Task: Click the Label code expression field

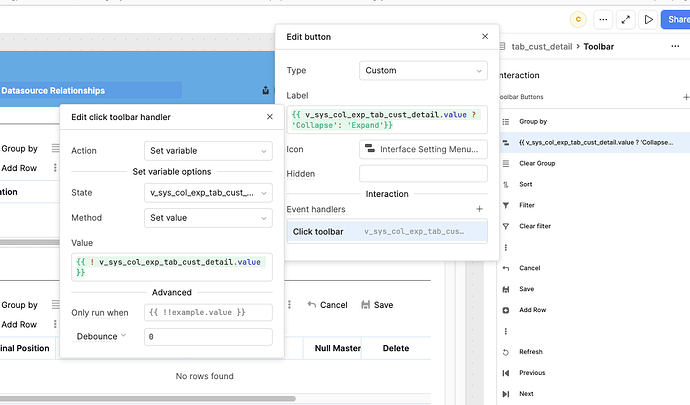Action: (387, 120)
